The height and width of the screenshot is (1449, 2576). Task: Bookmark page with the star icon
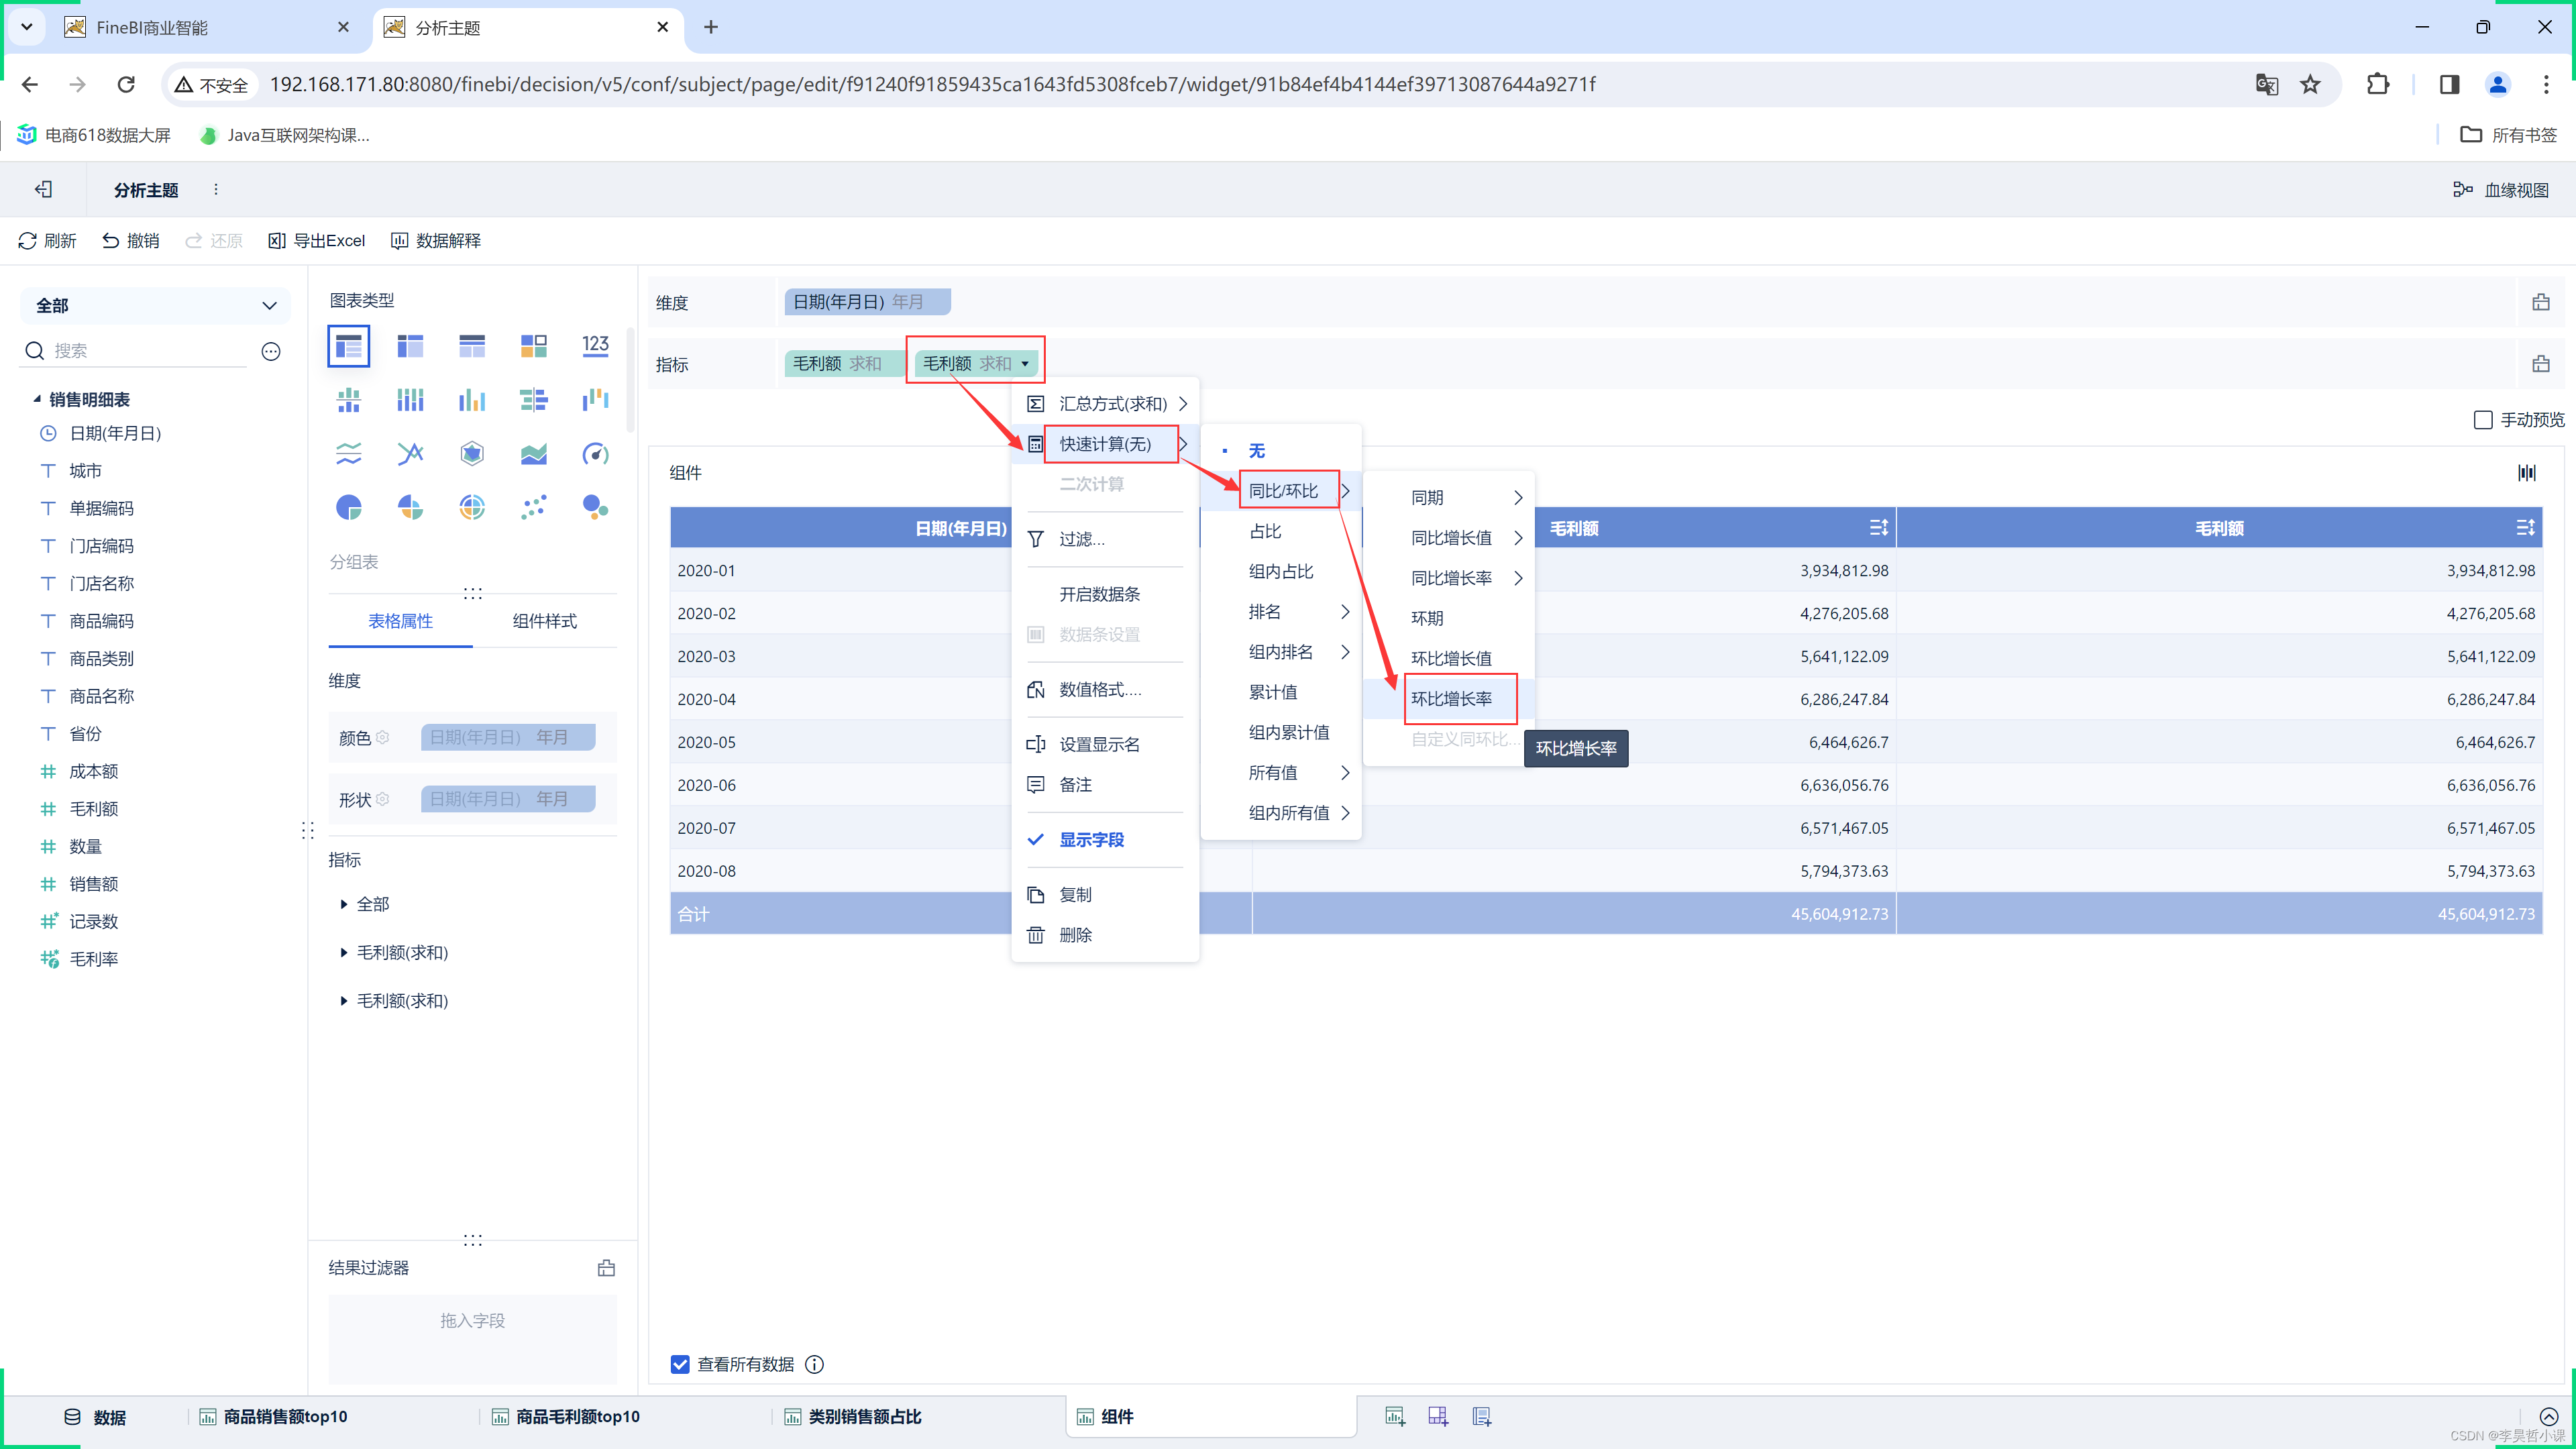2310,85
